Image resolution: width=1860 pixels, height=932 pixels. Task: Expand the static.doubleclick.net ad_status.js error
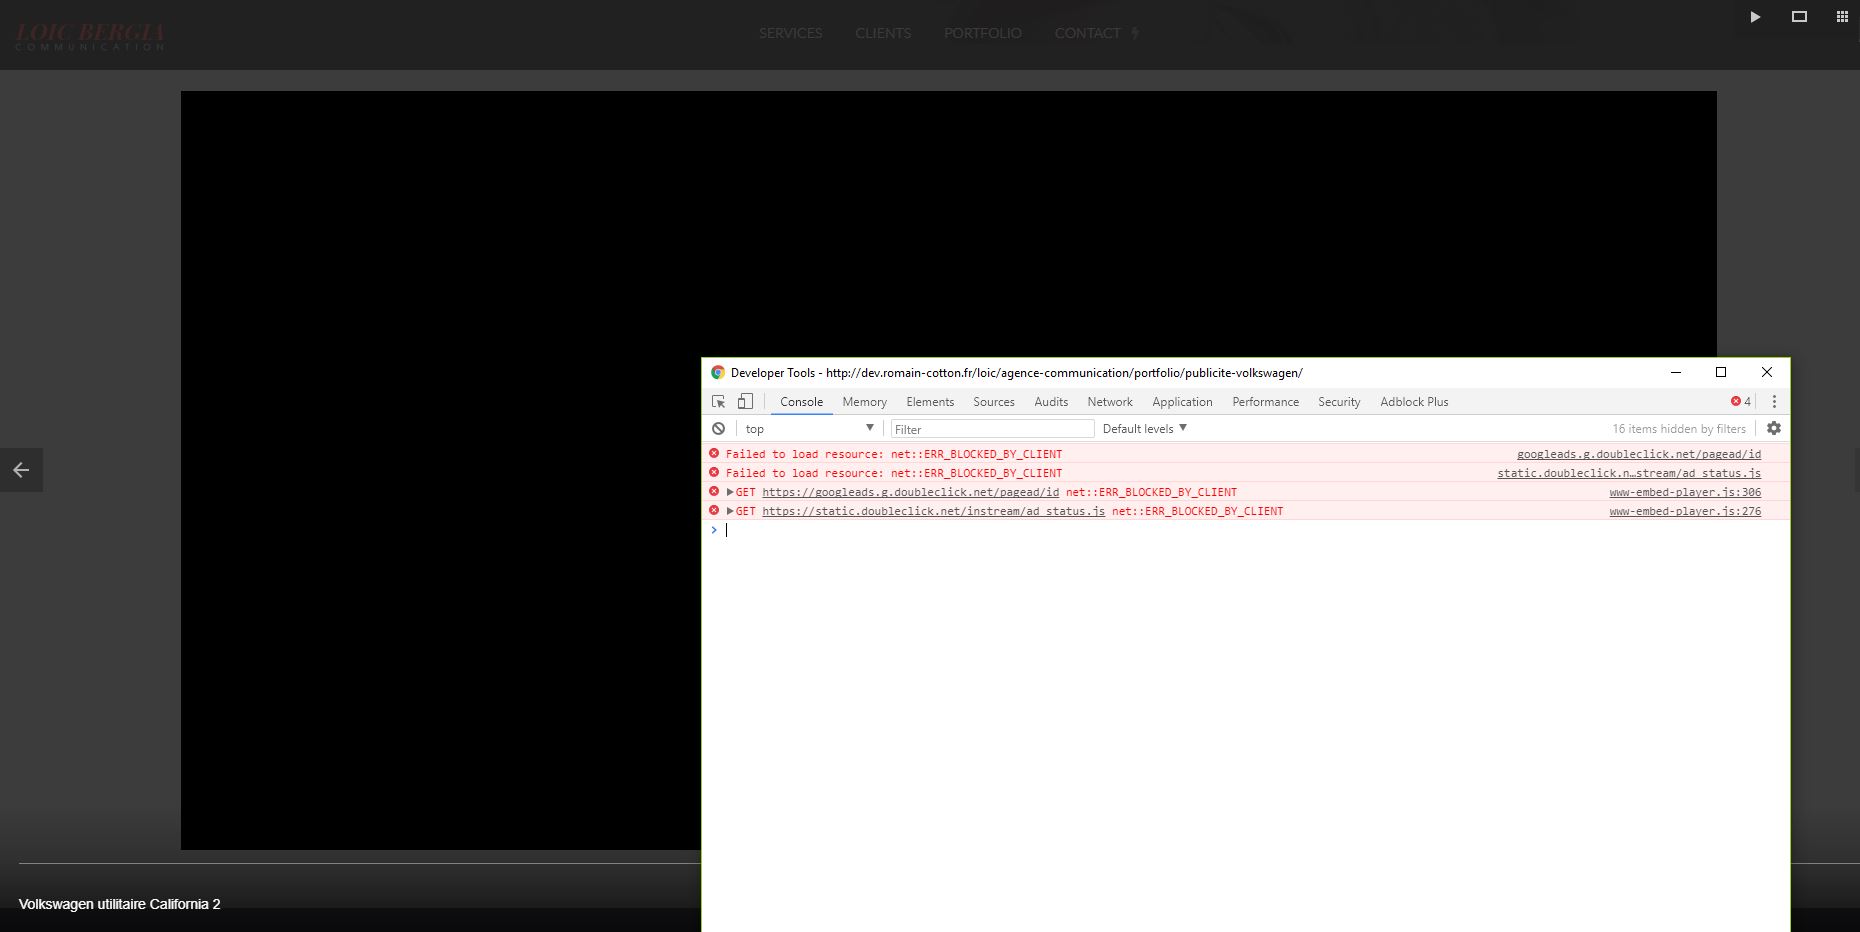point(731,511)
